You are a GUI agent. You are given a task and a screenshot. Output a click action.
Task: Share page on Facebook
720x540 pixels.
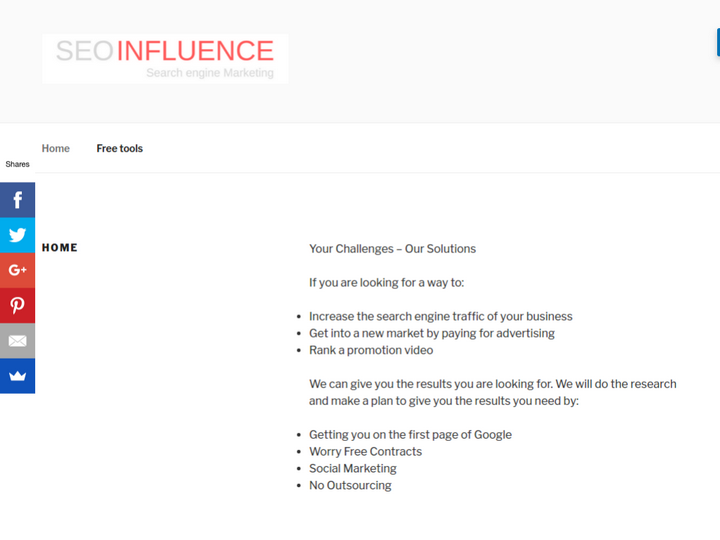[x=17, y=200]
